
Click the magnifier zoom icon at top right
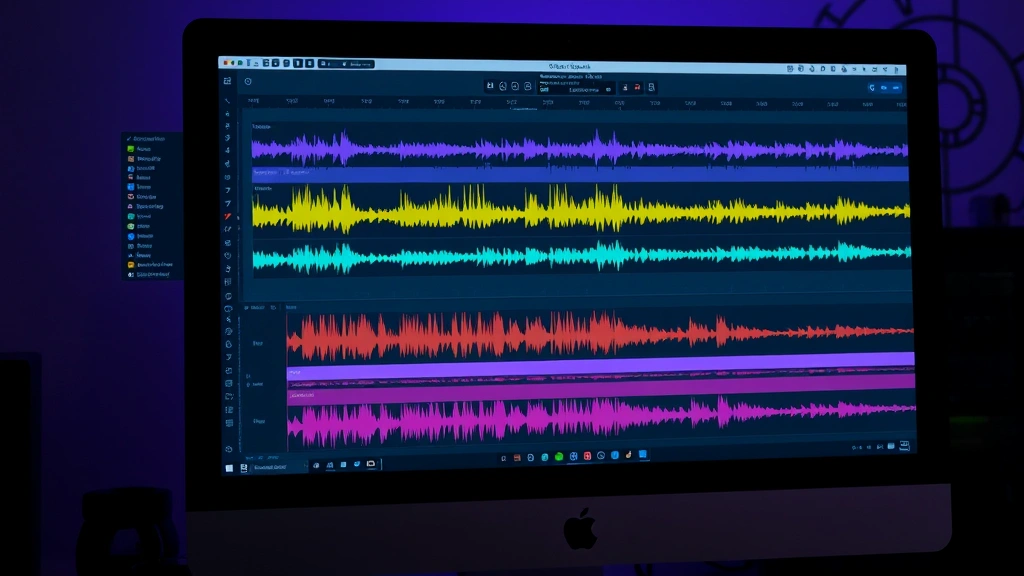click(872, 87)
